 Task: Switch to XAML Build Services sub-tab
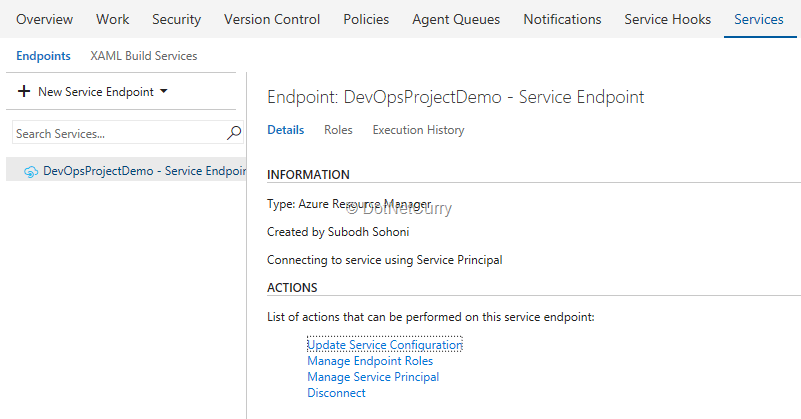click(x=143, y=56)
